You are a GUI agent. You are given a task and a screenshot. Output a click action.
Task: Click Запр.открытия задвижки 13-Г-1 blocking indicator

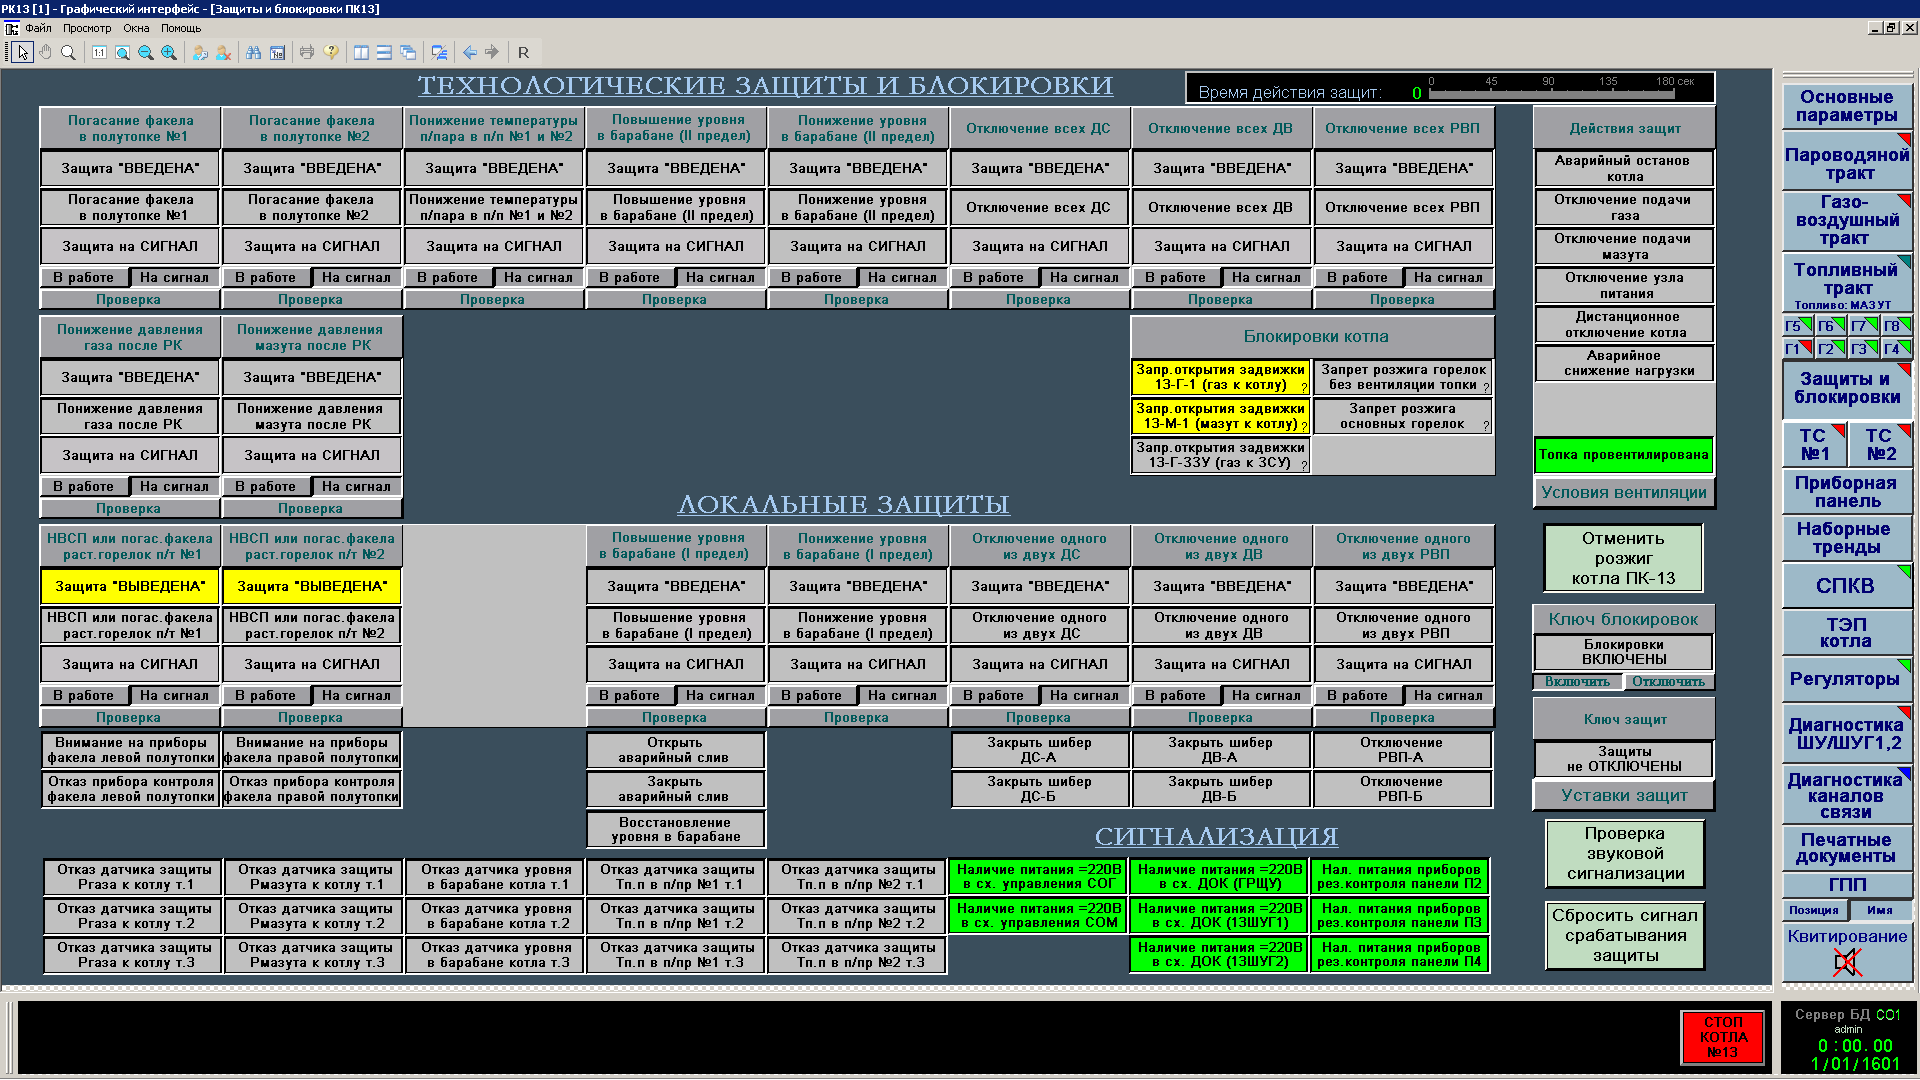(1220, 377)
